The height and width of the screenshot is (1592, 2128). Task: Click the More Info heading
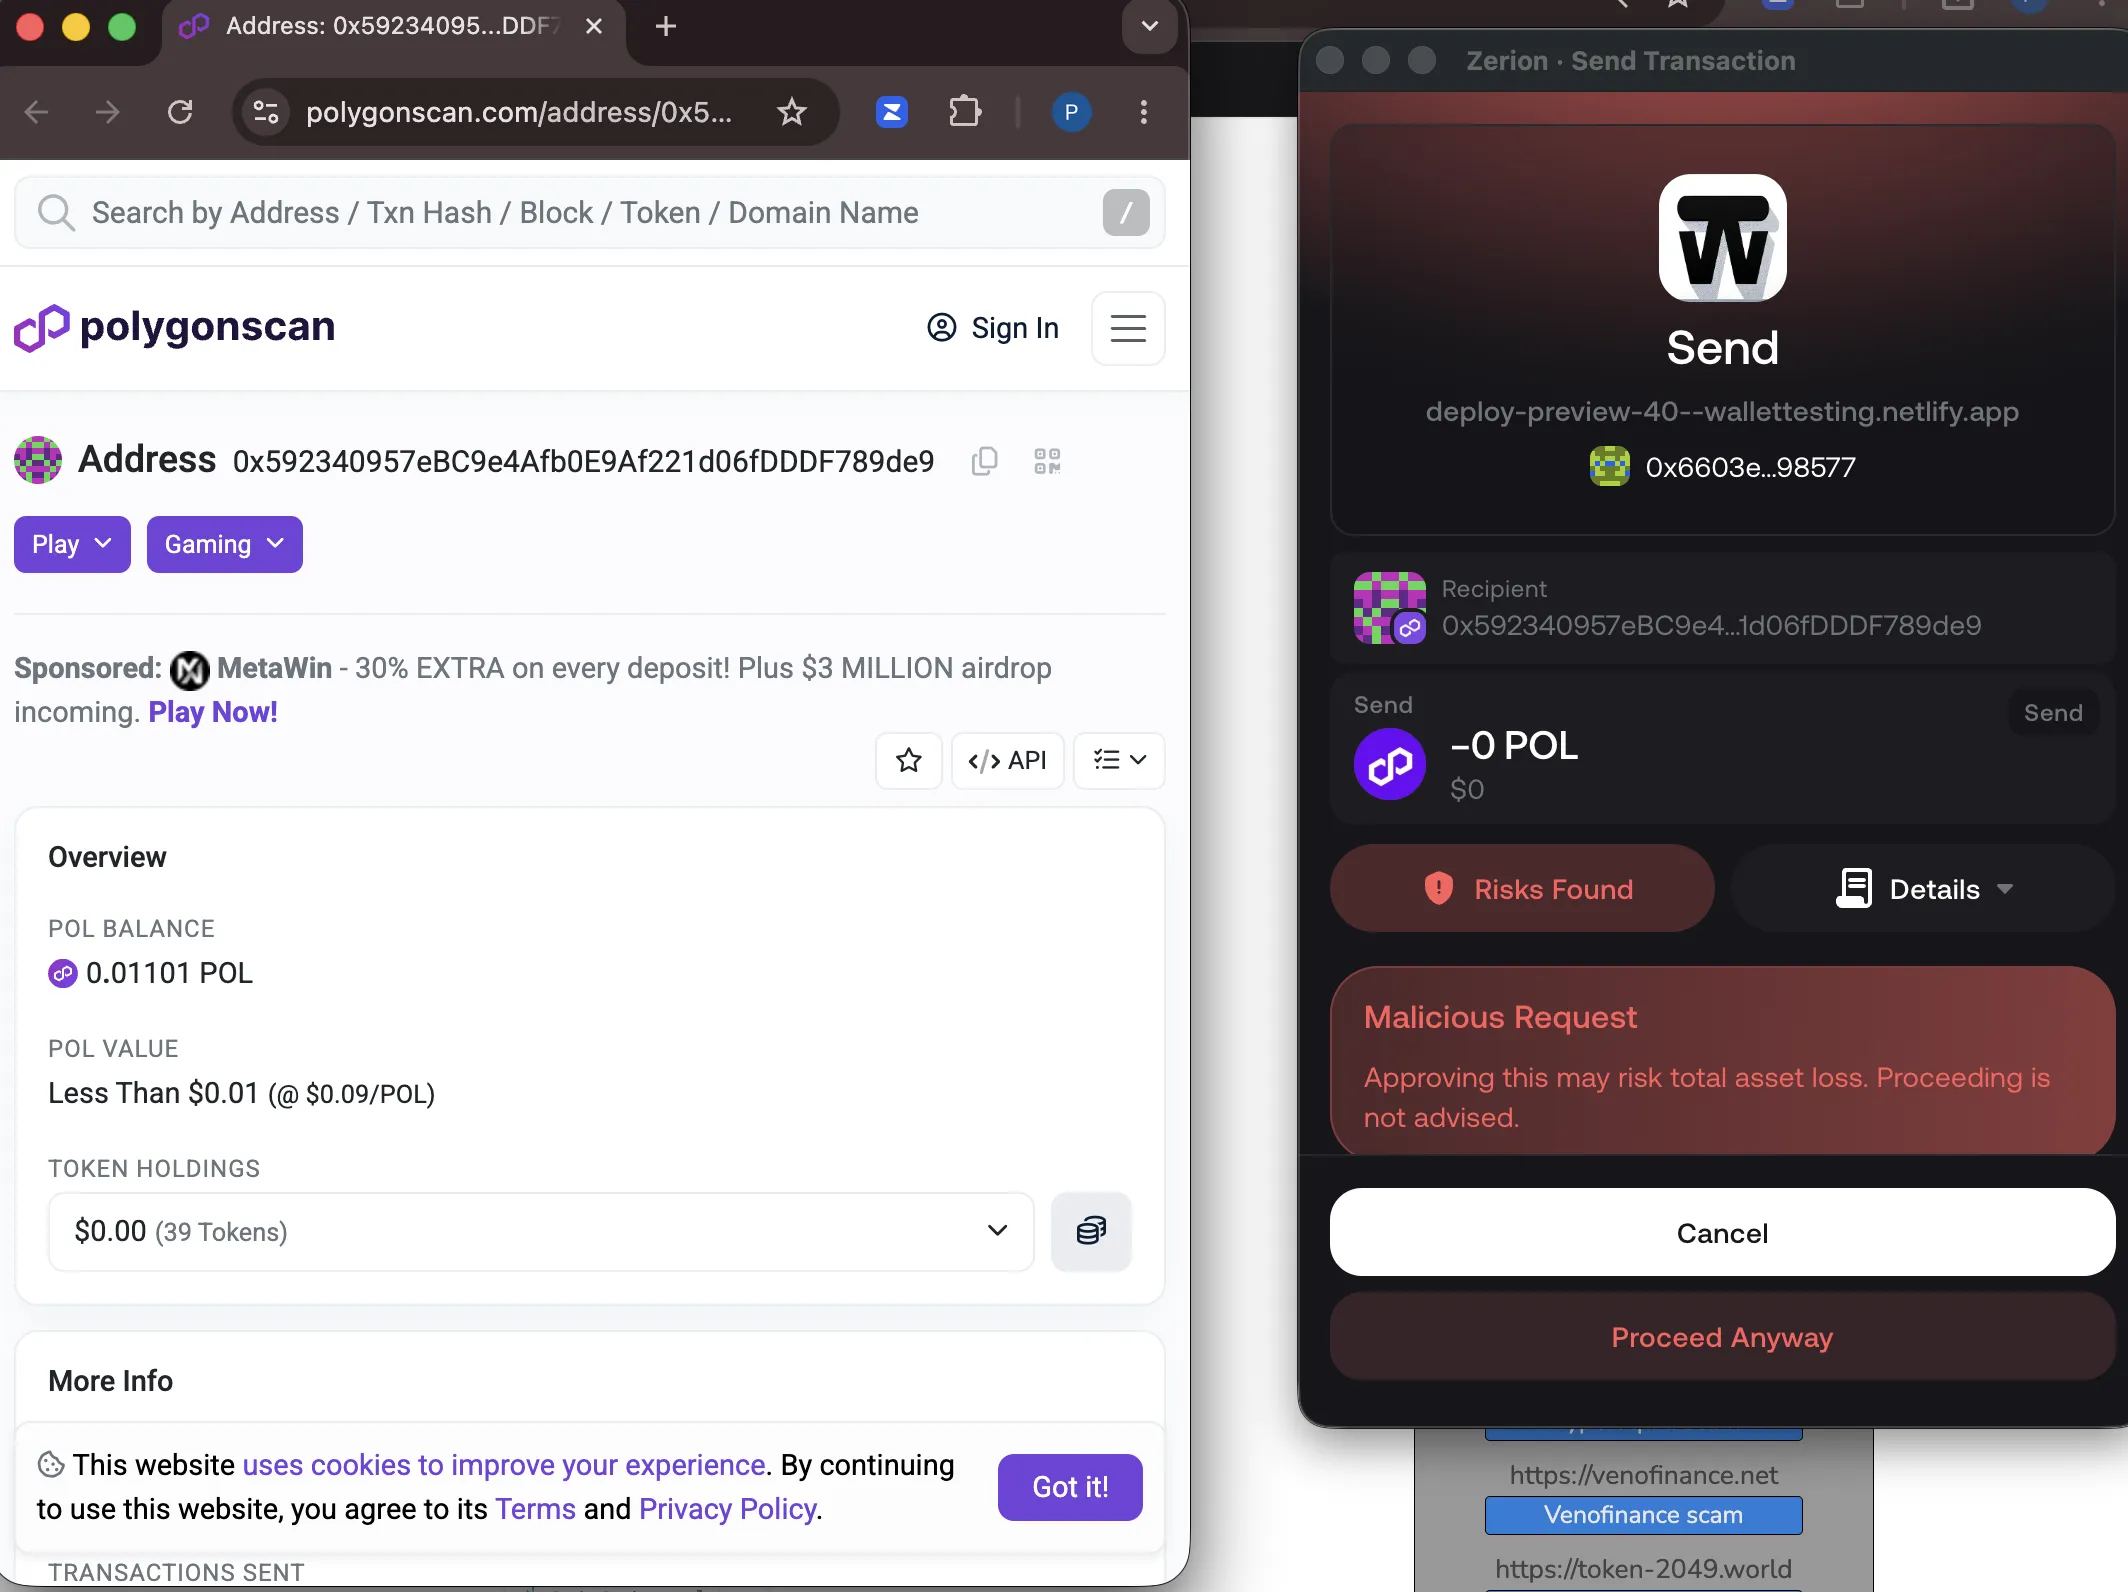(111, 1381)
